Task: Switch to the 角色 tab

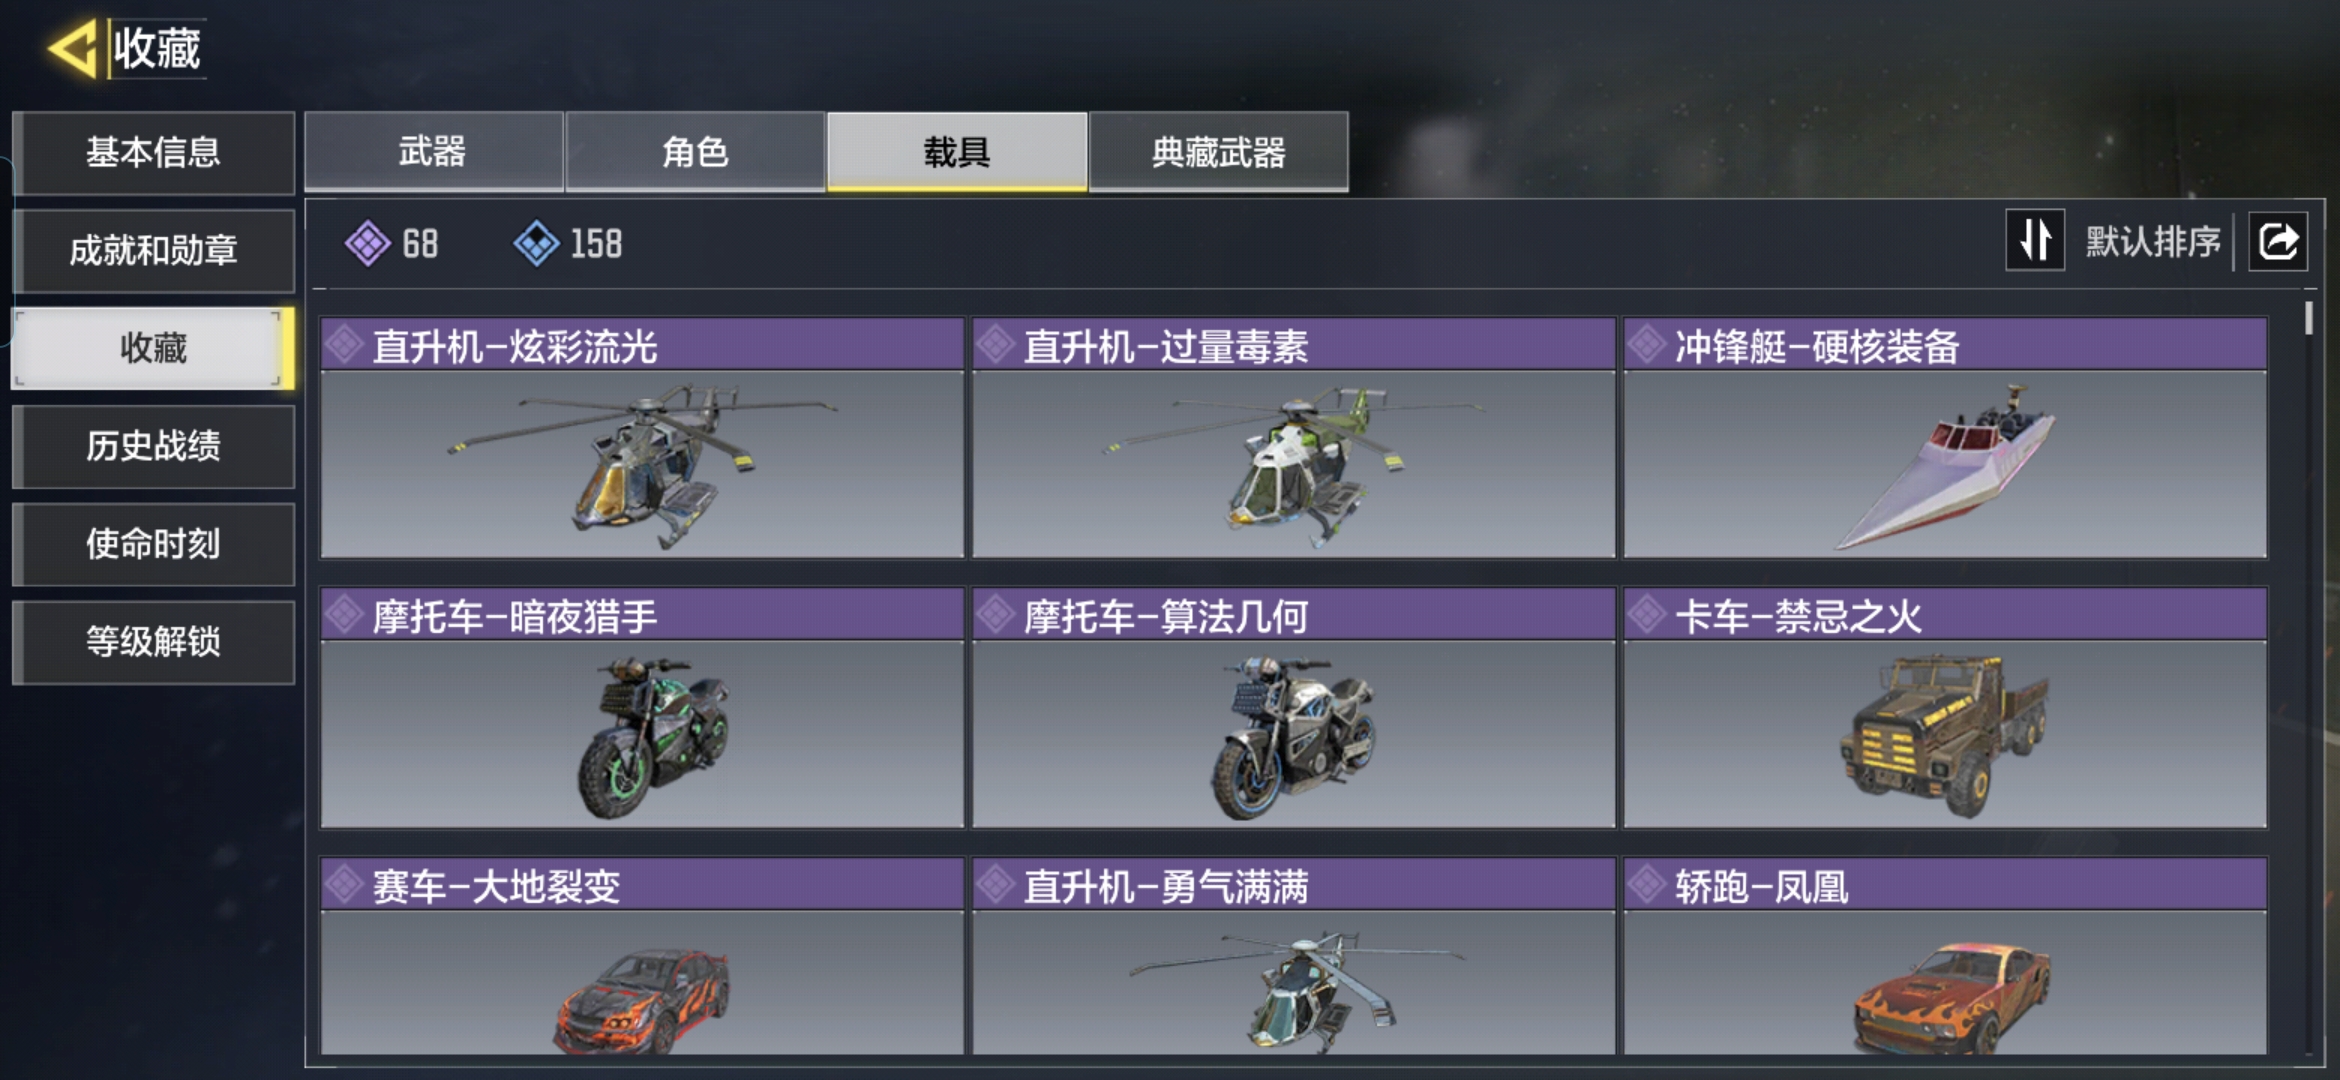Action: 695,152
